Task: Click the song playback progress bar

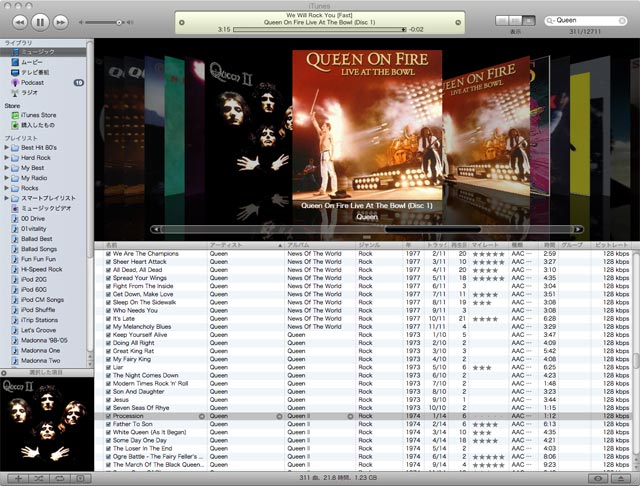Action: [x=320, y=29]
